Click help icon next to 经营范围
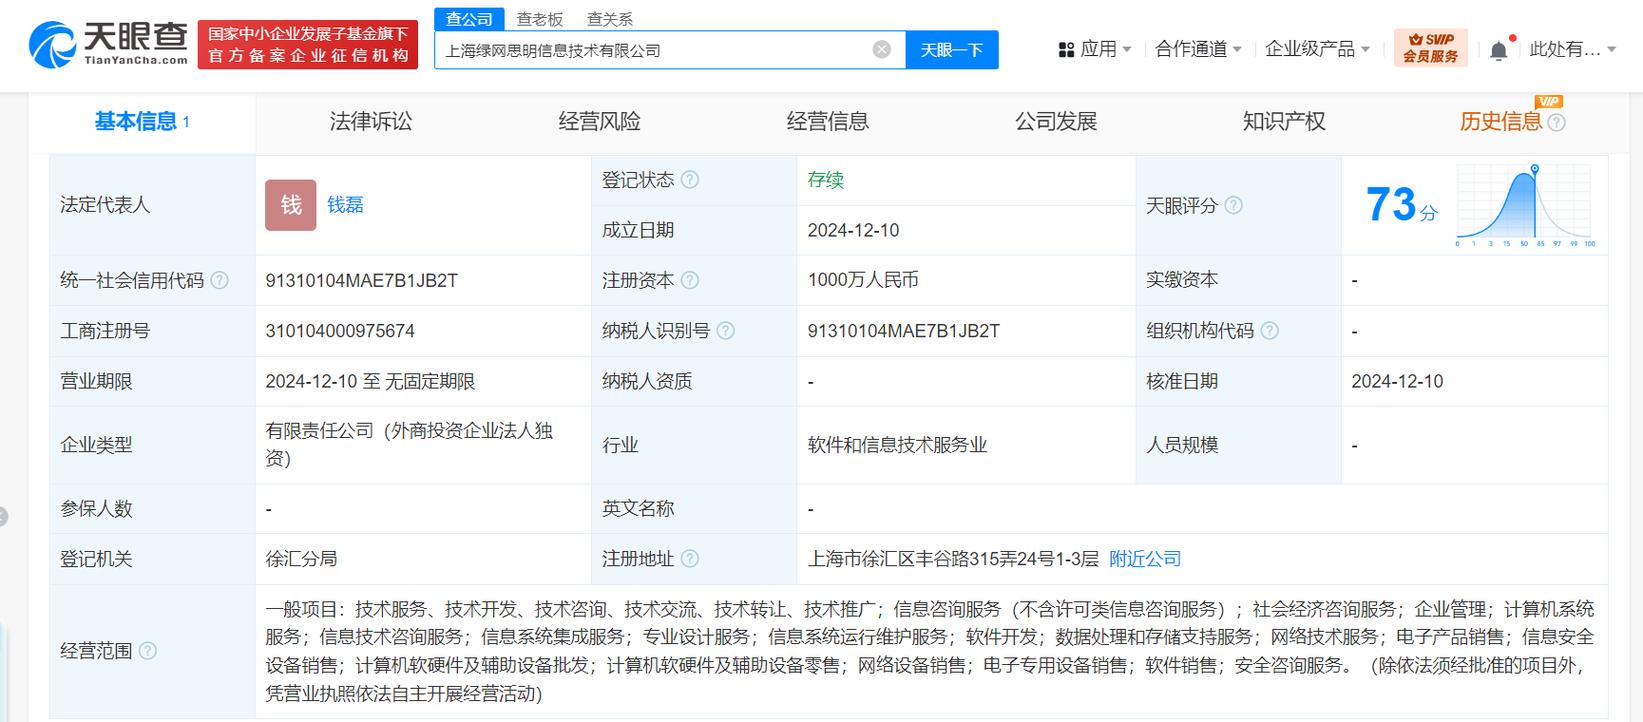This screenshot has width=1643, height=722. (148, 651)
